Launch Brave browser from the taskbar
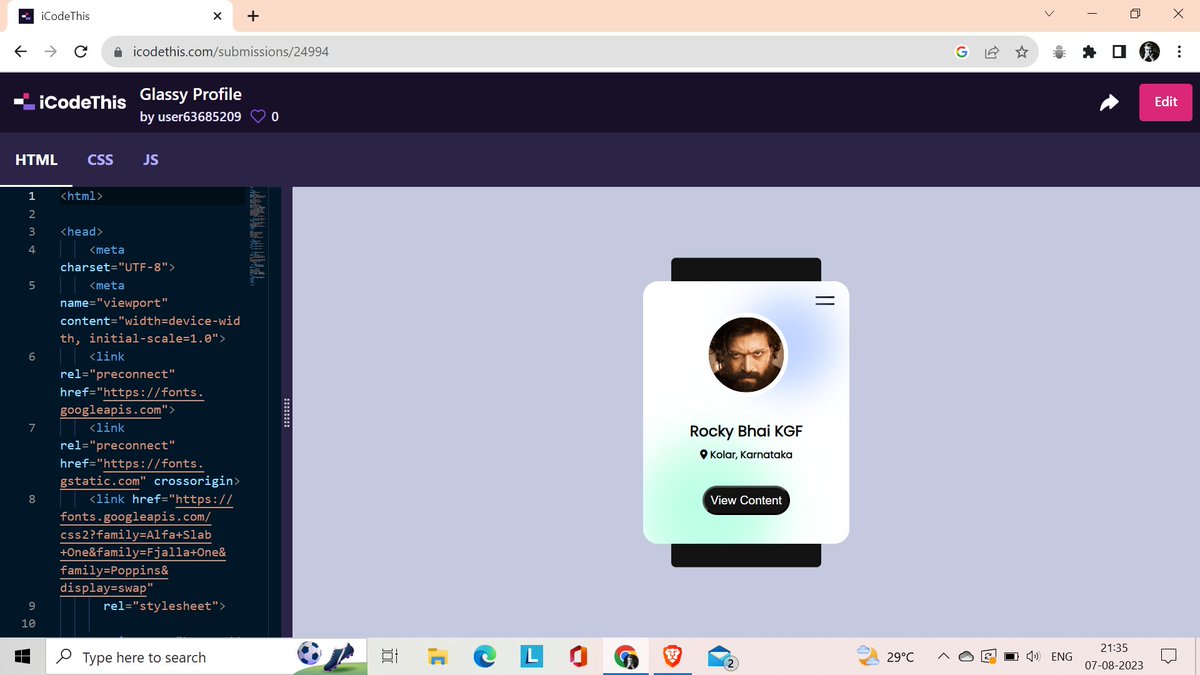The image size is (1200, 675). pos(672,657)
